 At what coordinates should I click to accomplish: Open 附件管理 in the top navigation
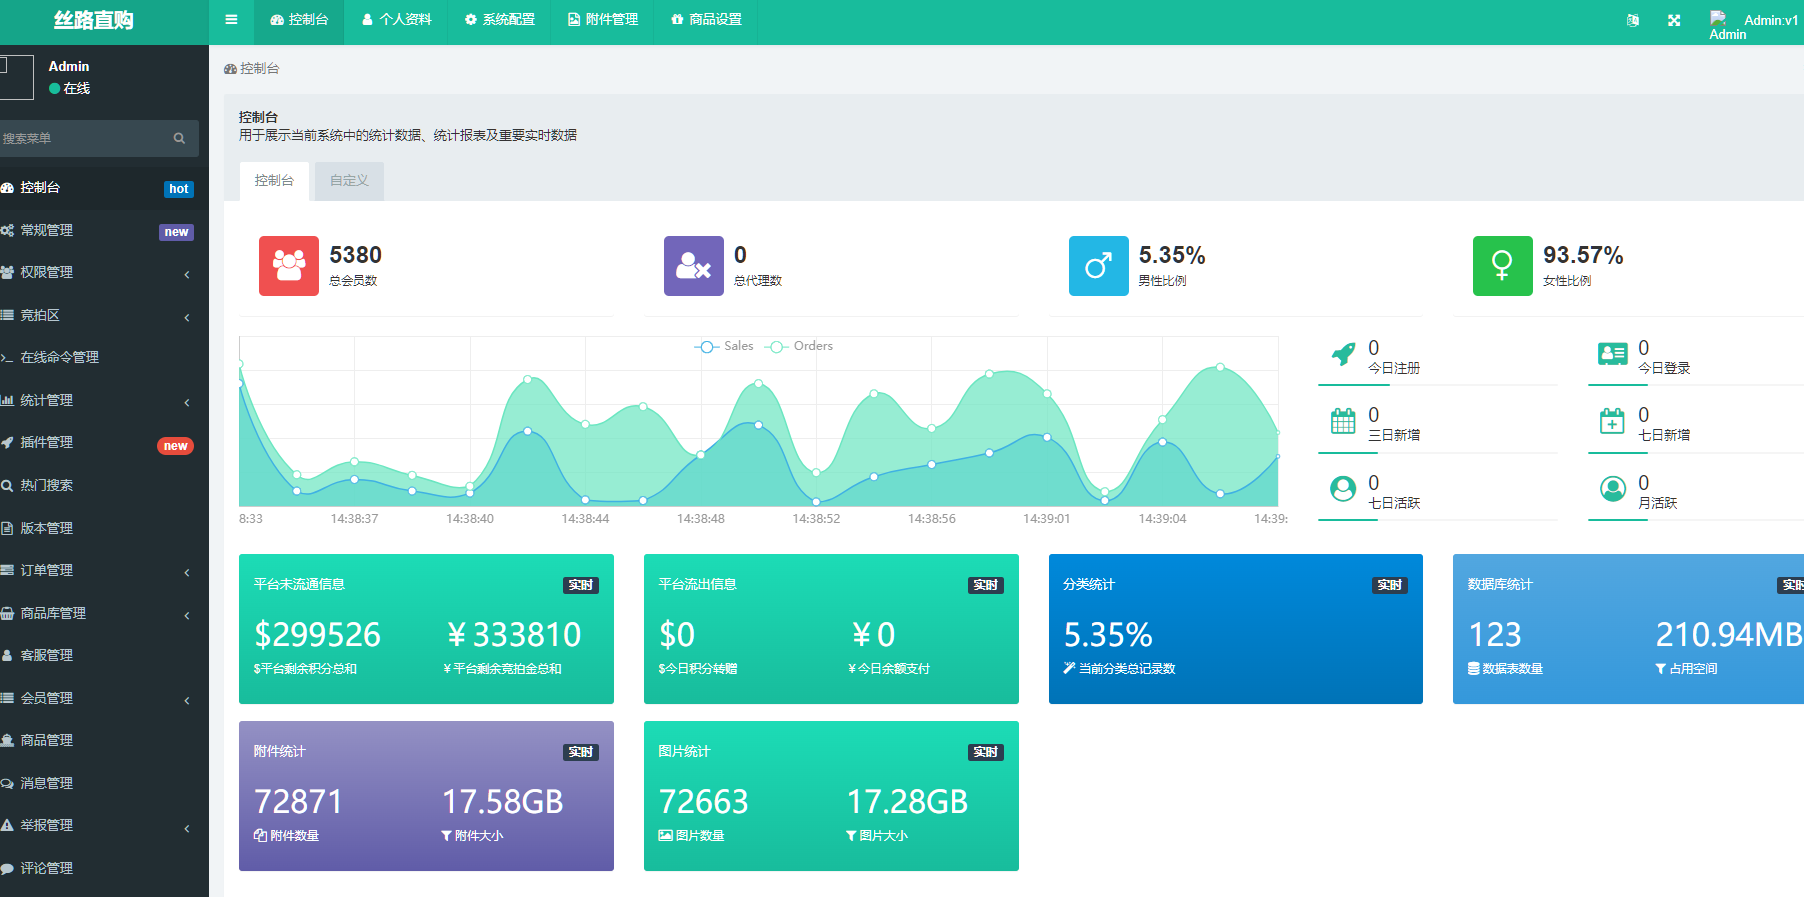coord(603,20)
